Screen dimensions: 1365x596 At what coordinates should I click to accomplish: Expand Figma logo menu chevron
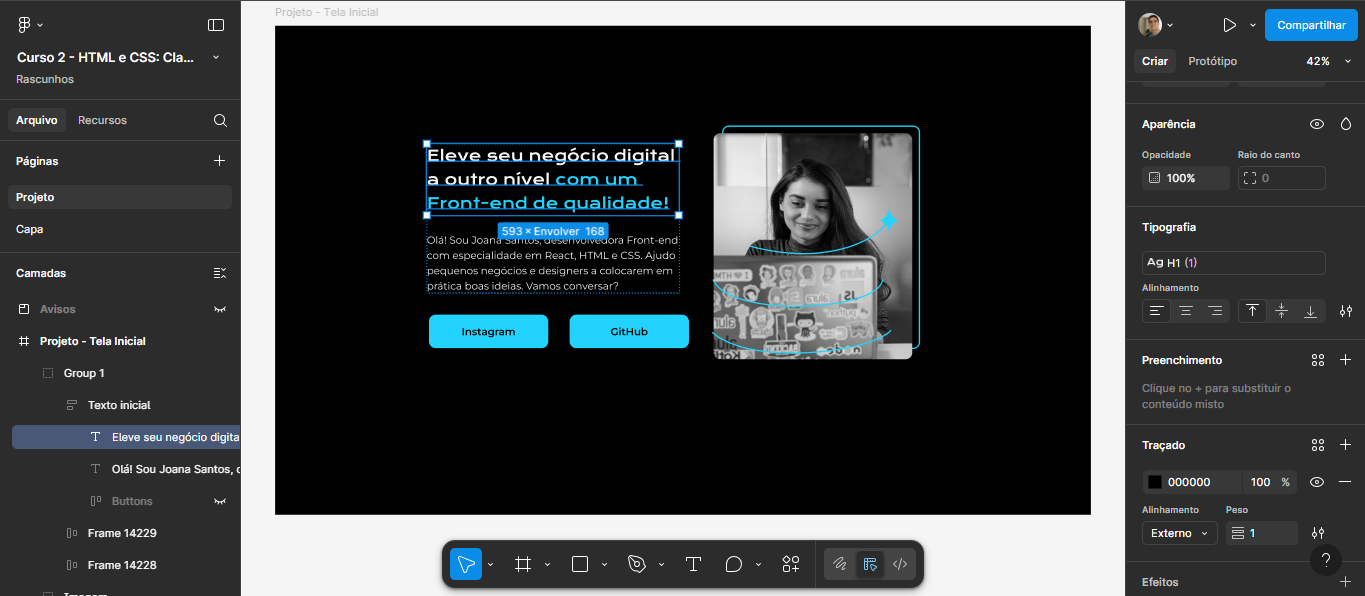[x=40, y=25]
